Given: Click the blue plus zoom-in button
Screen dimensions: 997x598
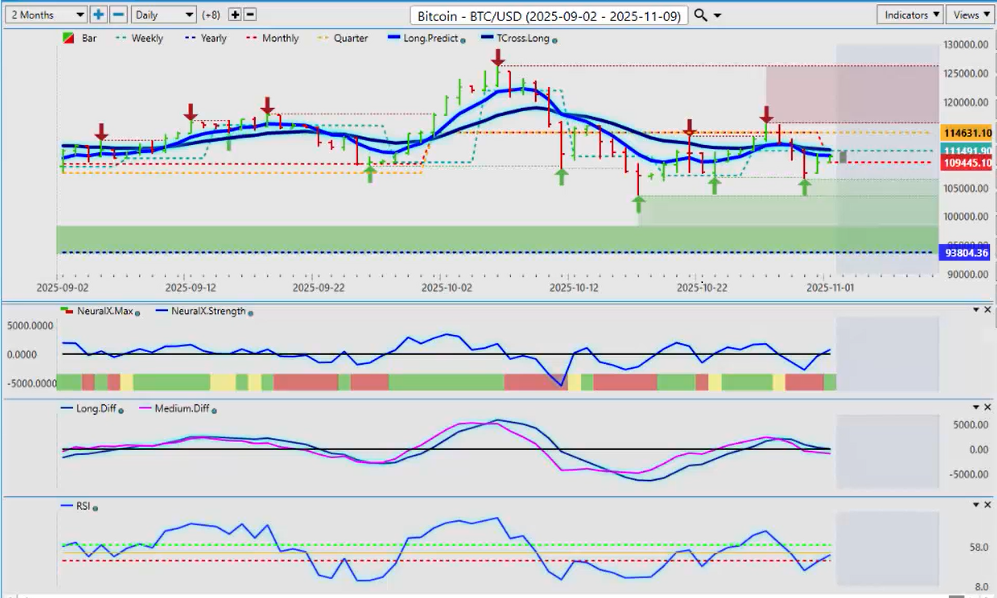Looking at the screenshot, I should click(98, 15).
